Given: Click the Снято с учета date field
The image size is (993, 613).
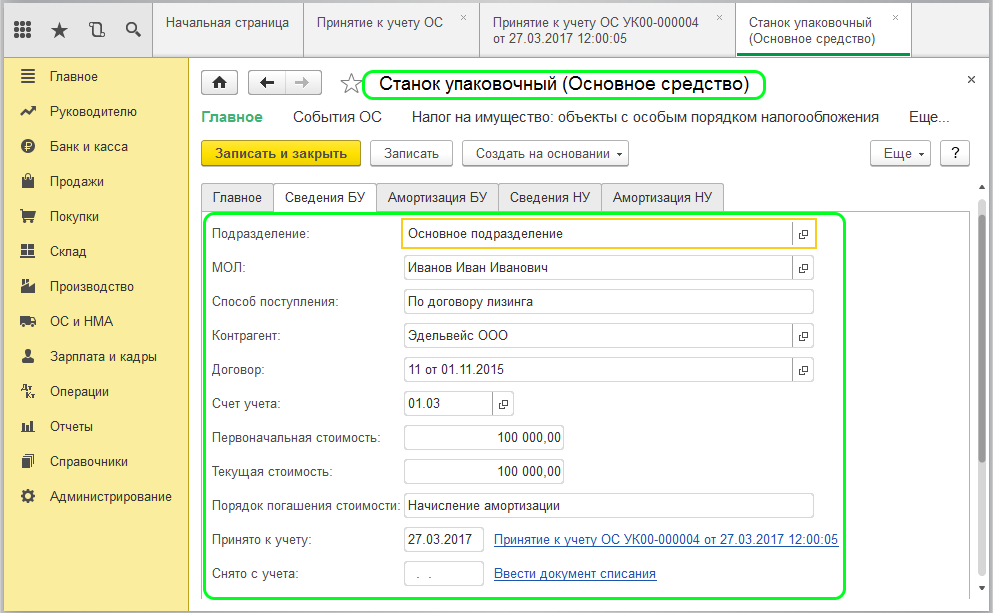Looking at the screenshot, I should (443, 573).
